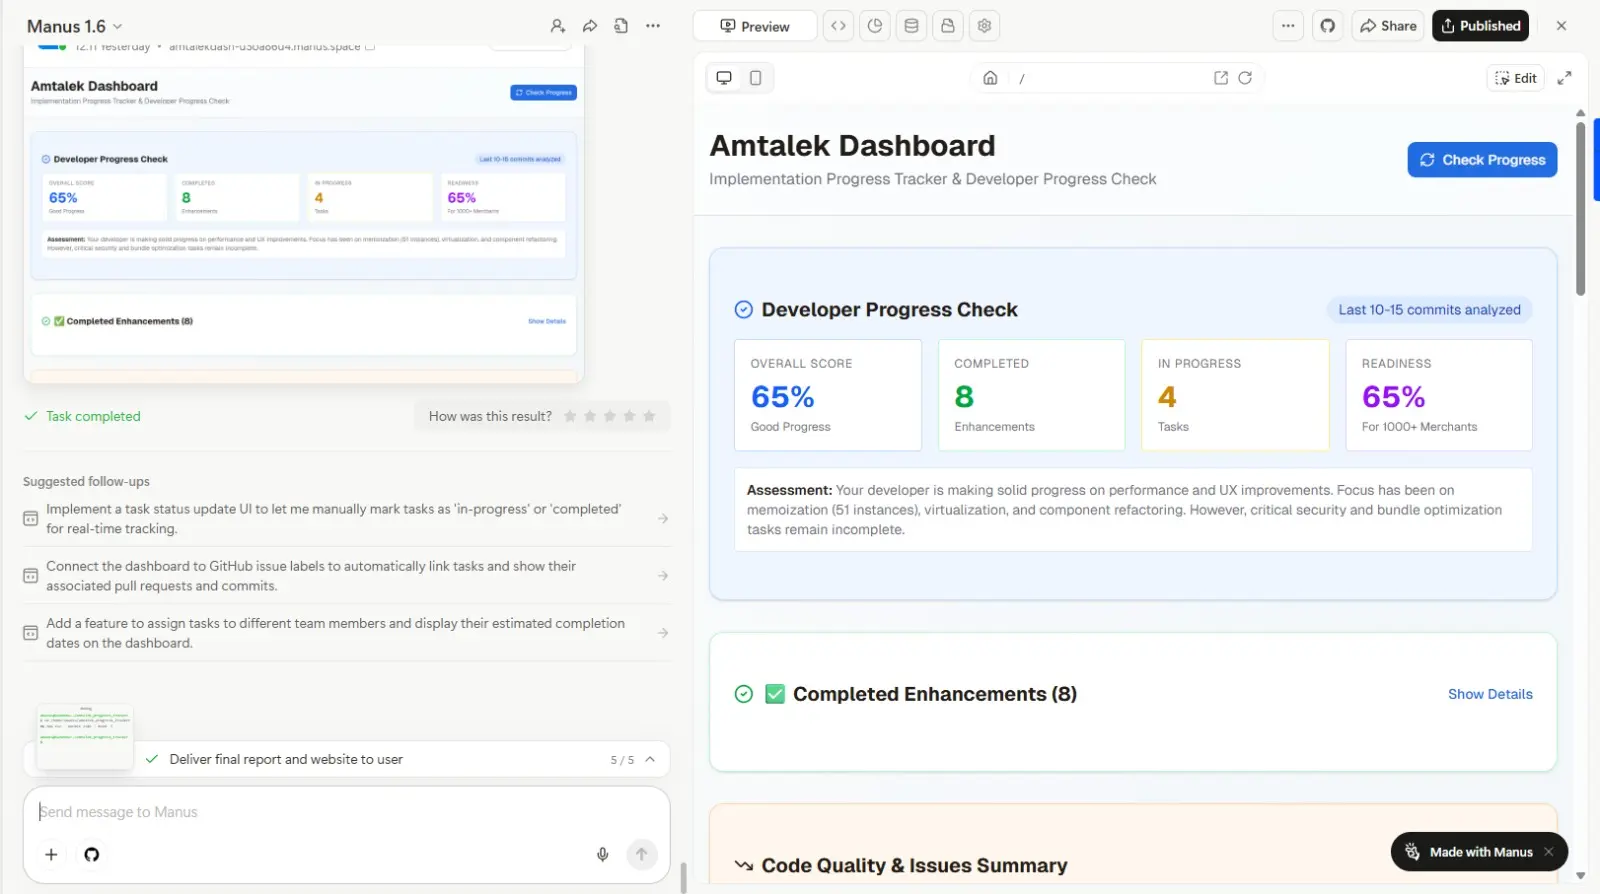Viewport: 1600px width, 894px height.
Task: Go to preview home page icon
Action: pyautogui.click(x=990, y=78)
